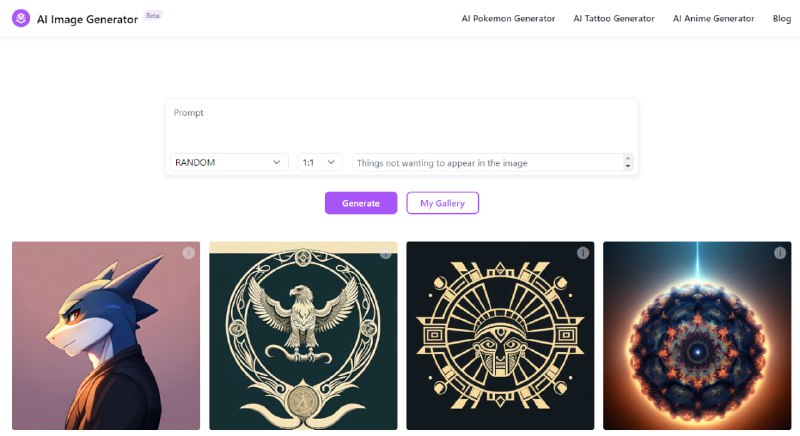
Task: Click the negative prompt field's up/down arrows
Action: (627, 162)
